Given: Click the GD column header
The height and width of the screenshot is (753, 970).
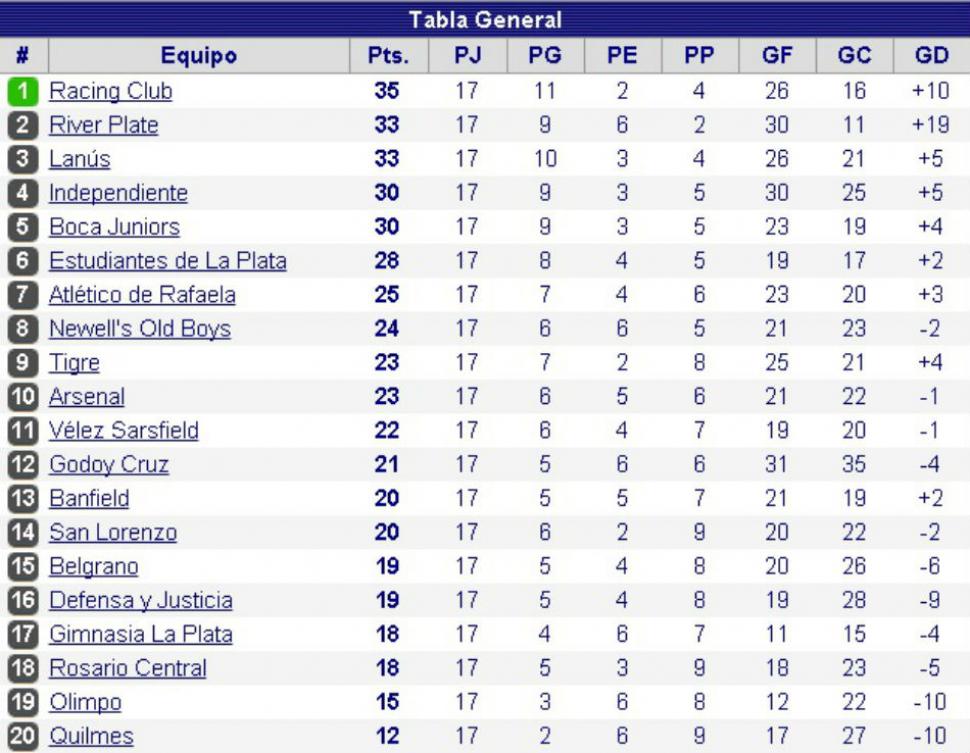Looking at the screenshot, I should (x=932, y=56).
